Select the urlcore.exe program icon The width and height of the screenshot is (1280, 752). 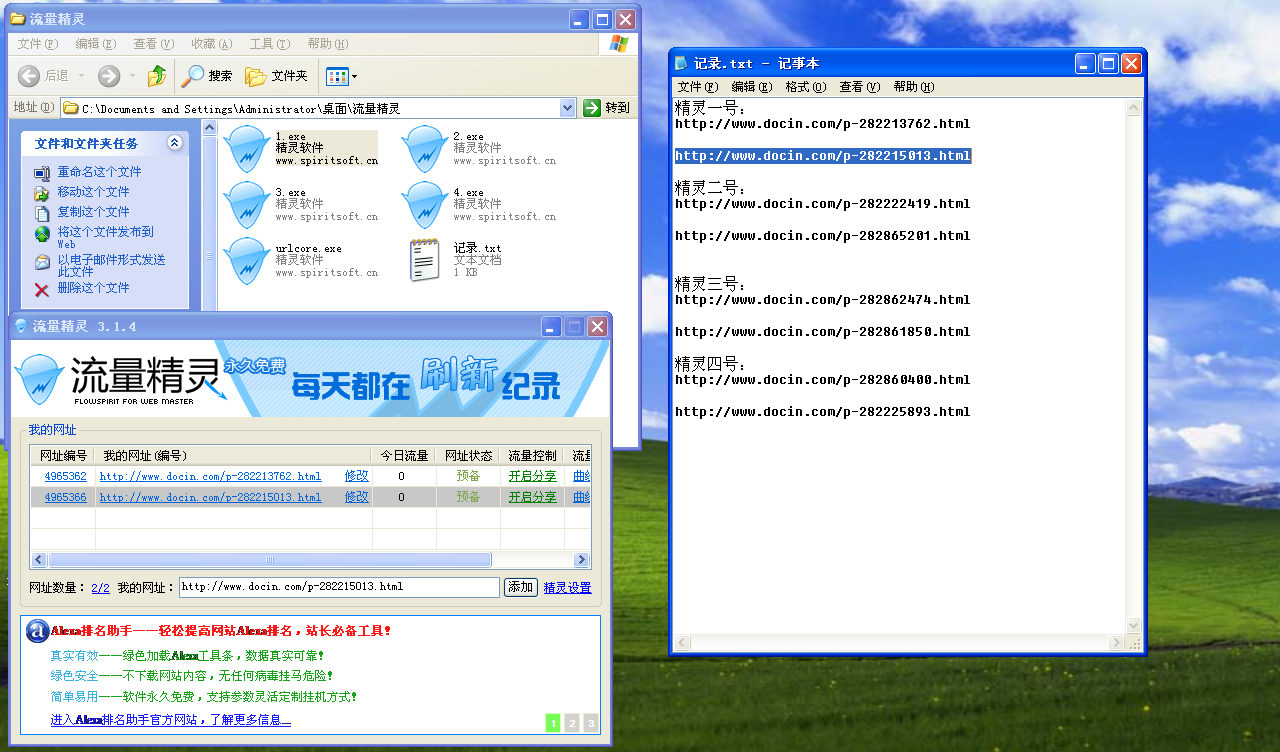click(246, 260)
